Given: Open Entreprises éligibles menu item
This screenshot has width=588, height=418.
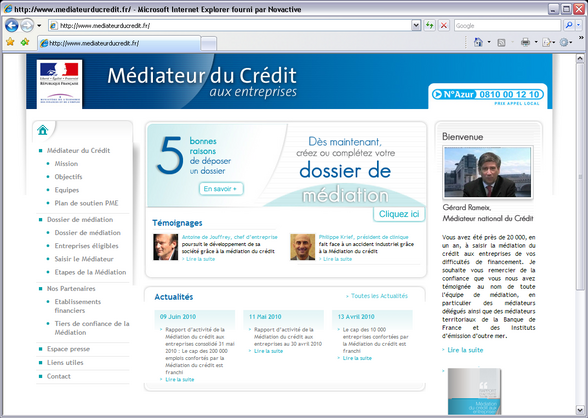Looking at the screenshot, I should click(86, 246).
